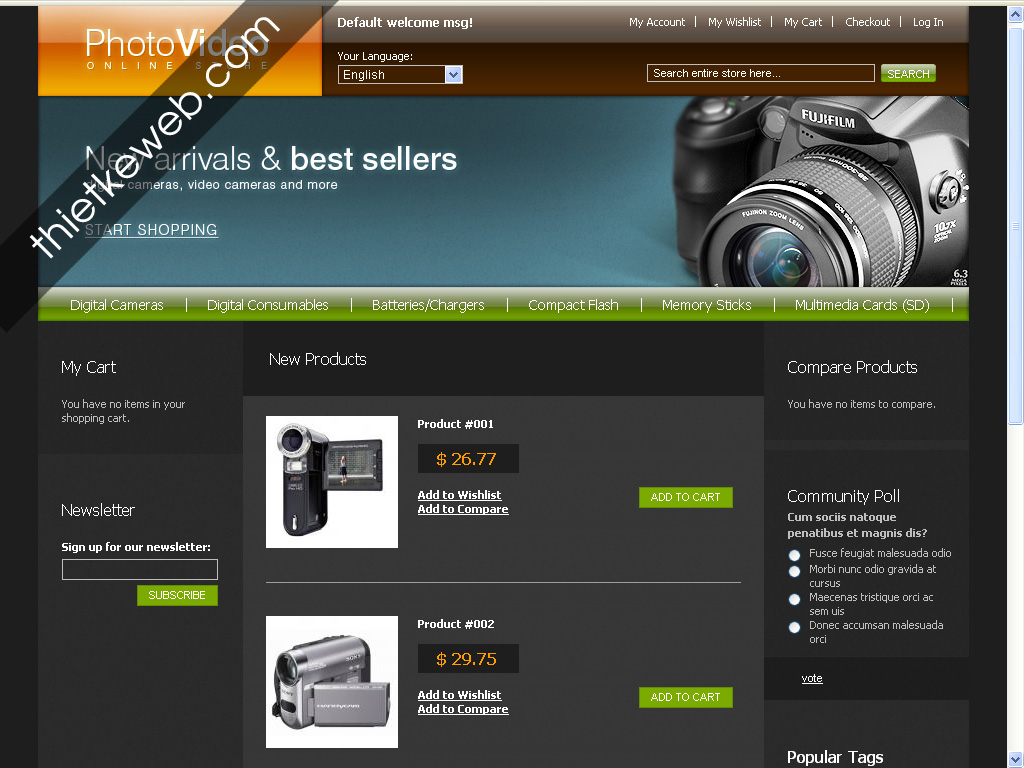Viewport: 1024px width, 768px height.
Task: Click the $ 29.75 price label
Action: coord(468,658)
